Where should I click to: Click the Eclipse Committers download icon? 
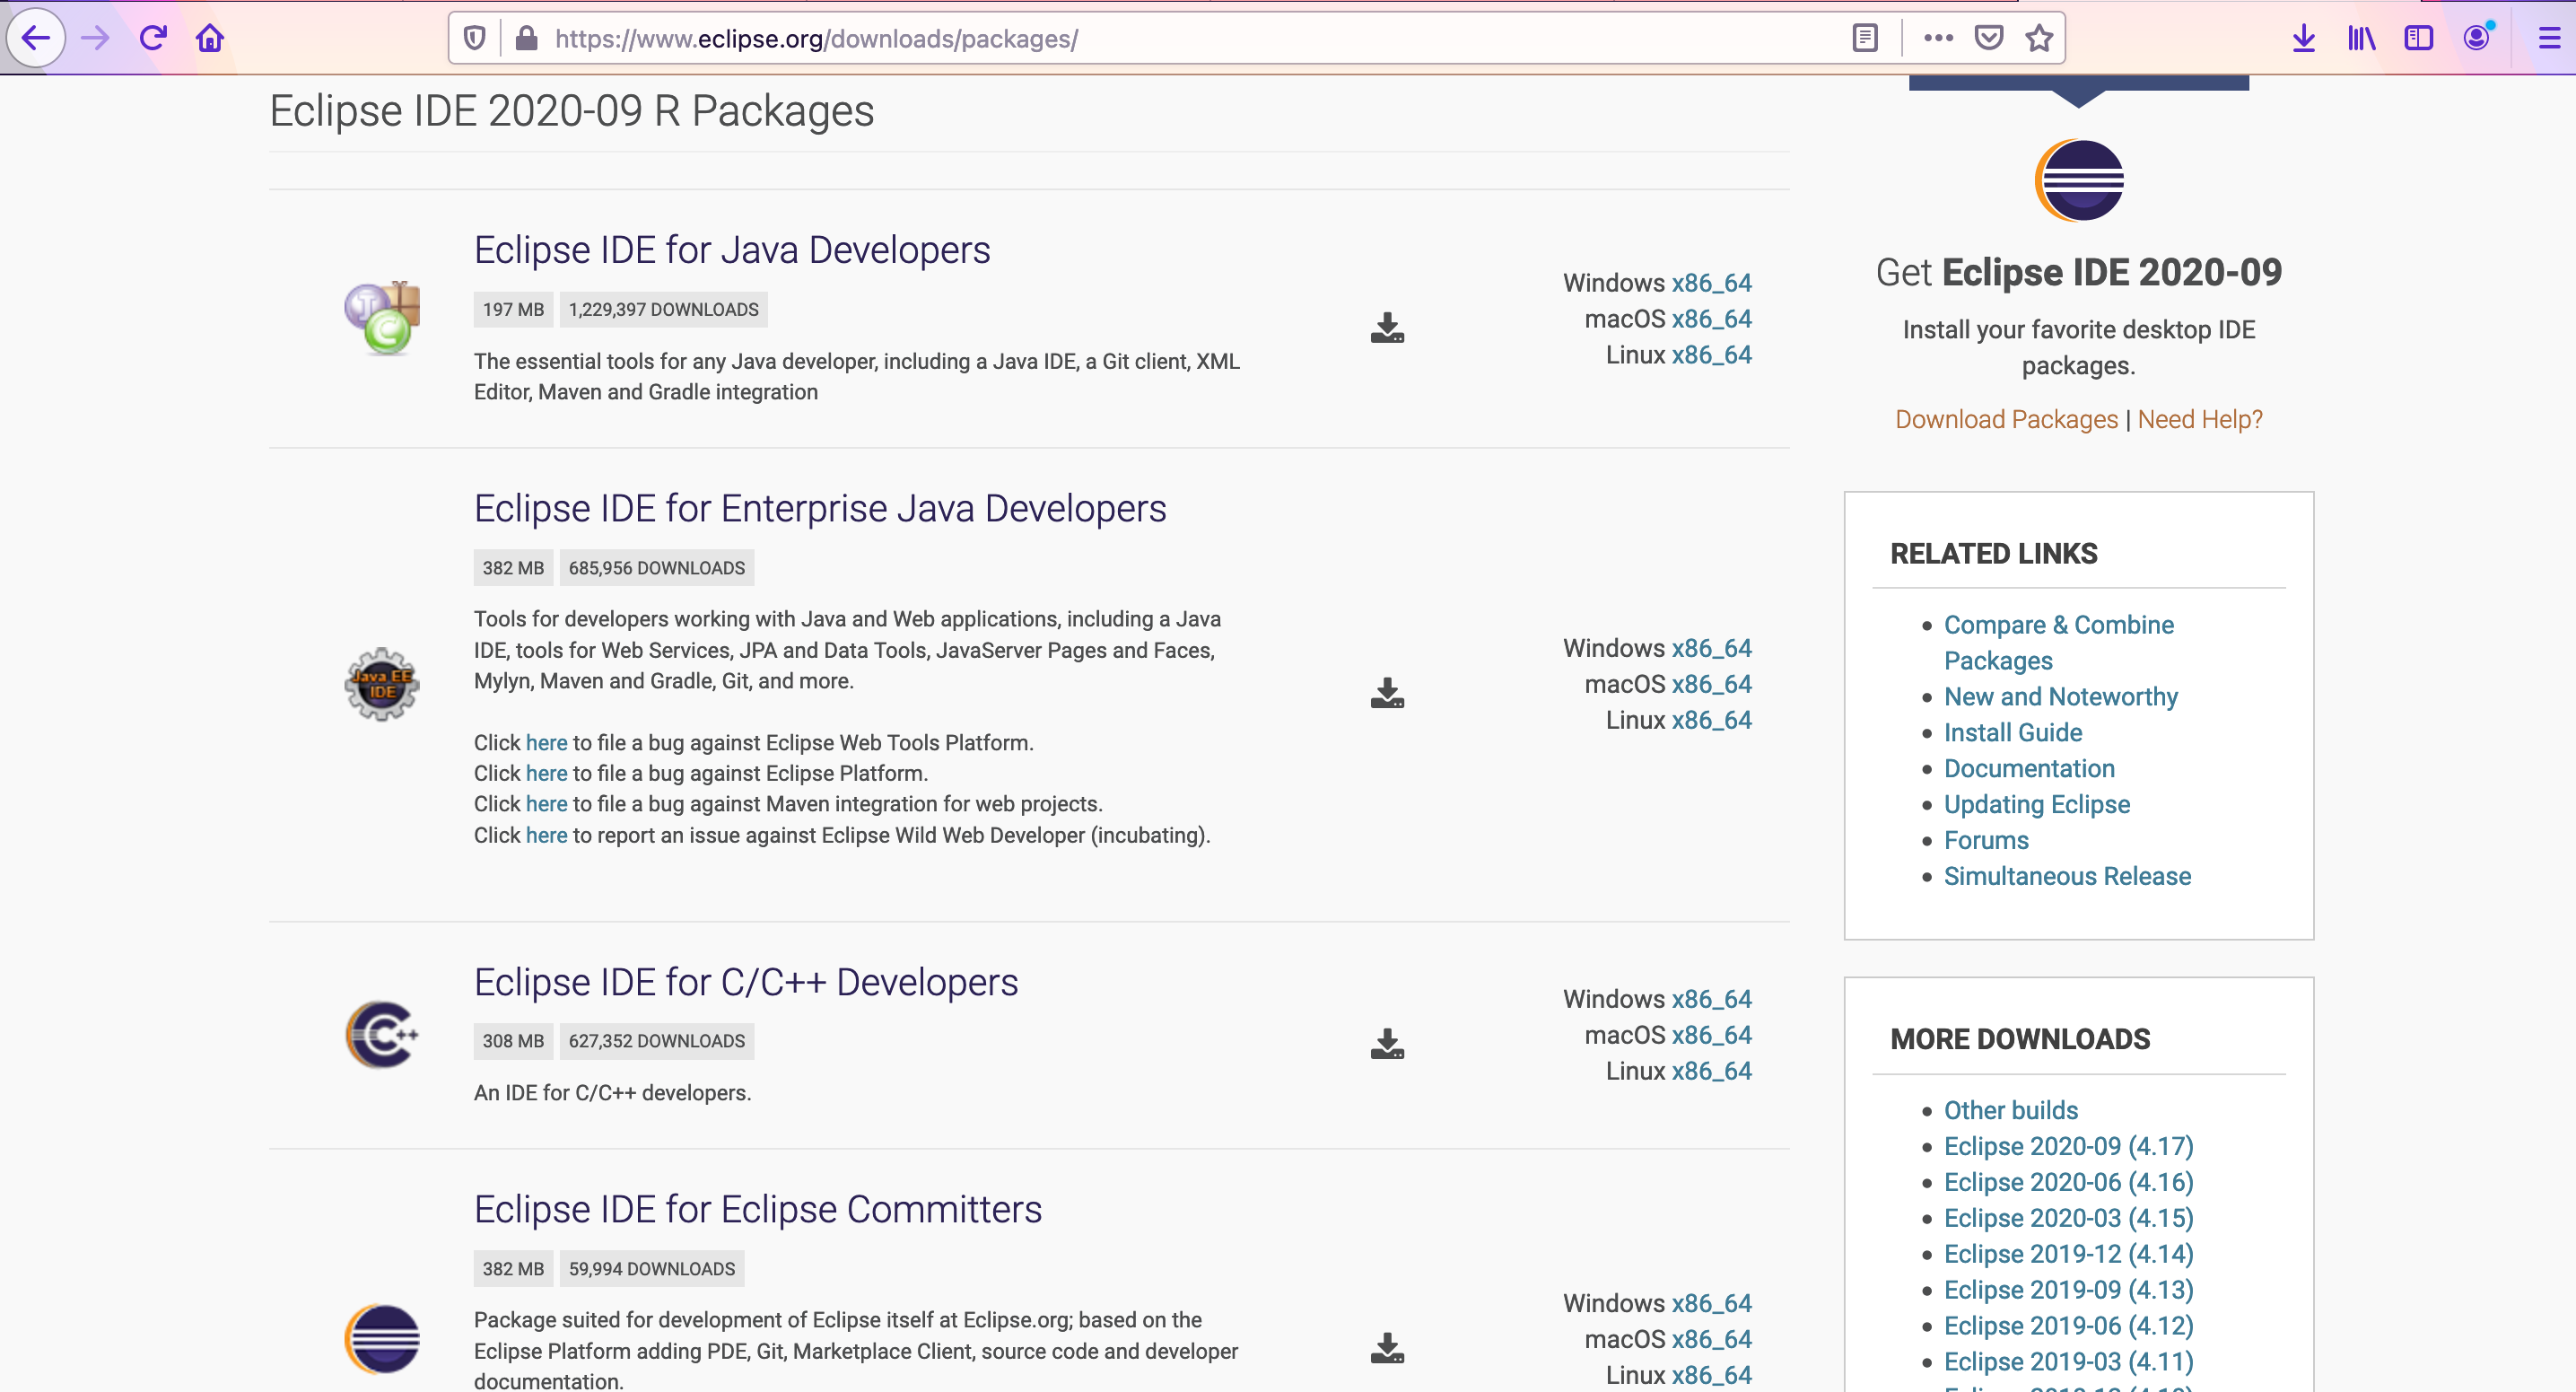[1387, 1348]
